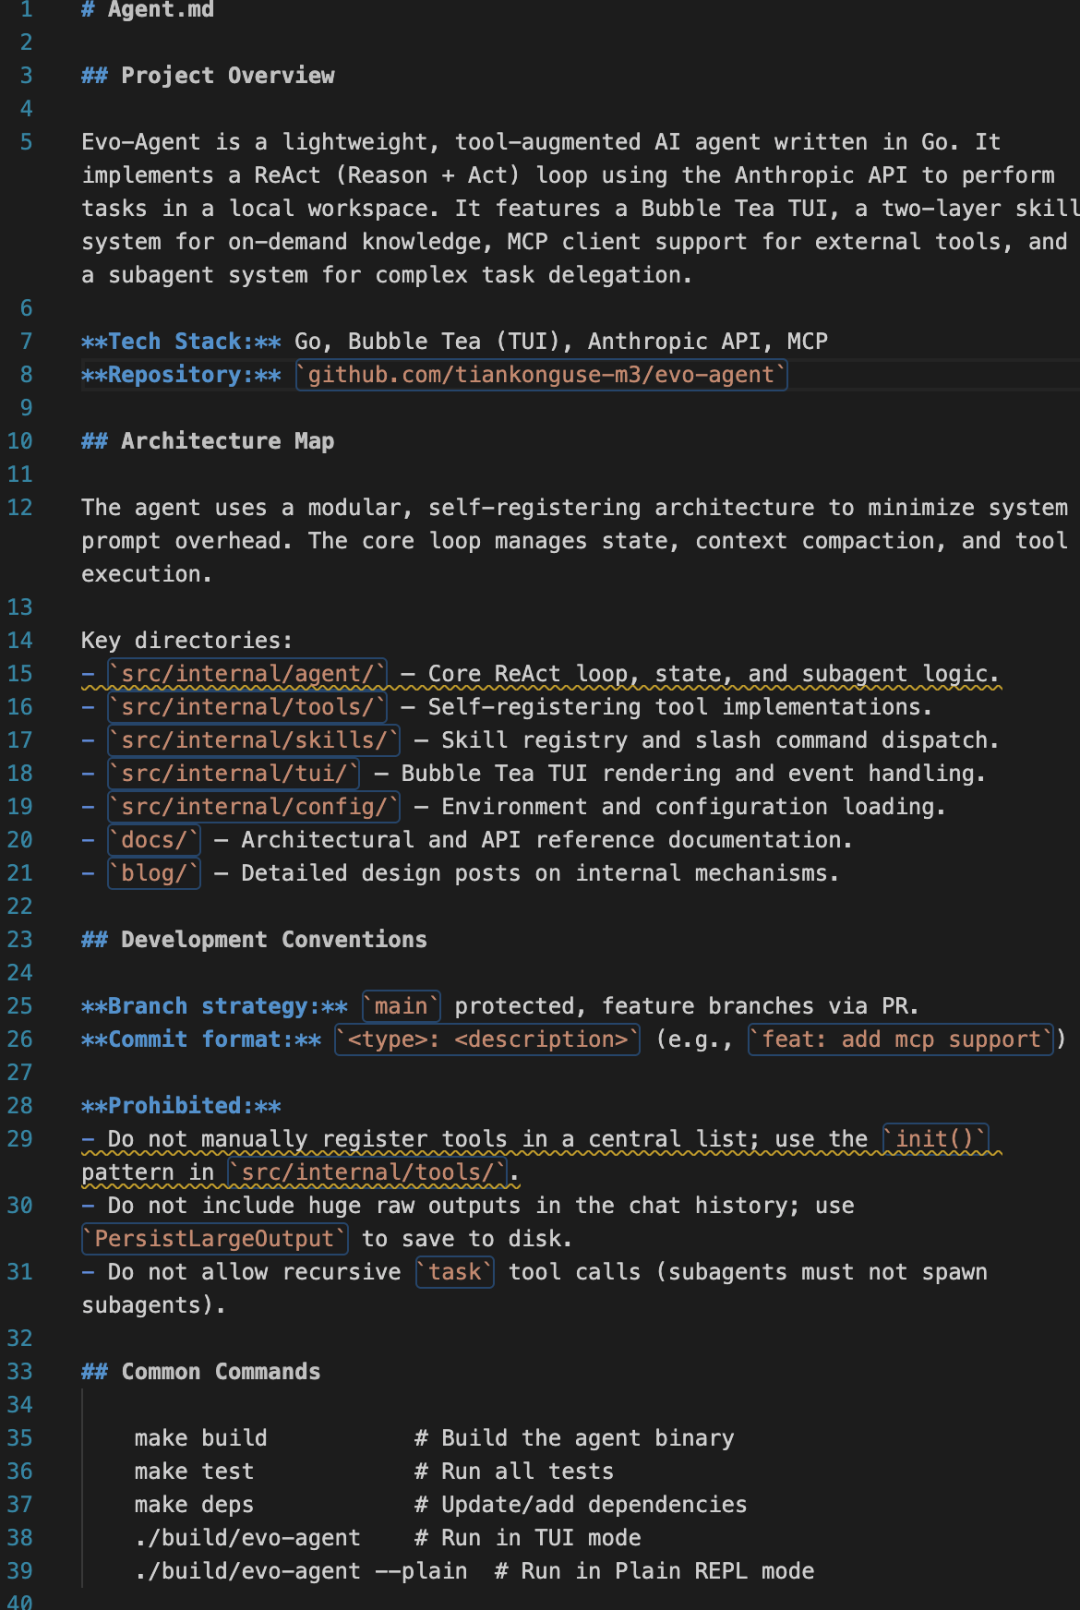Image resolution: width=1080 pixels, height=1610 pixels.
Task: Click the 'Detailed design posts on internal mechanisms.' text
Action: click(x=540, y=873)
